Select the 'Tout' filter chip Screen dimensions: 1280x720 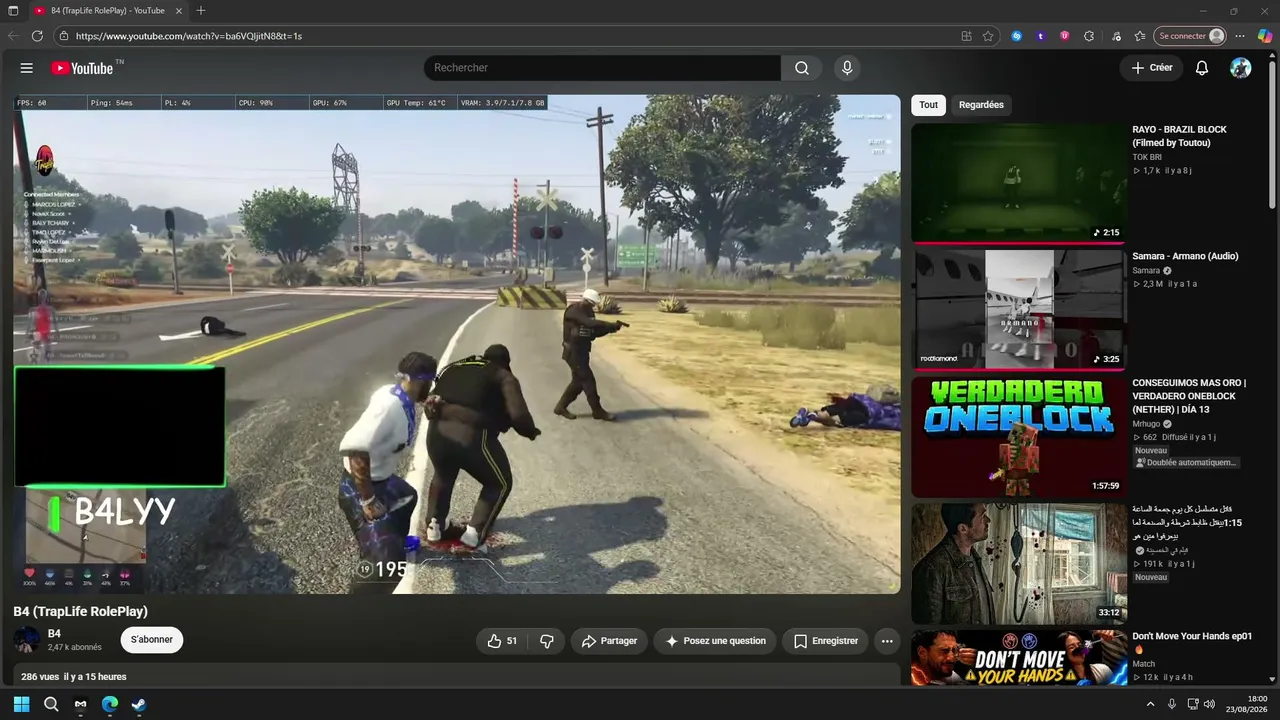[x=929, y=105]
